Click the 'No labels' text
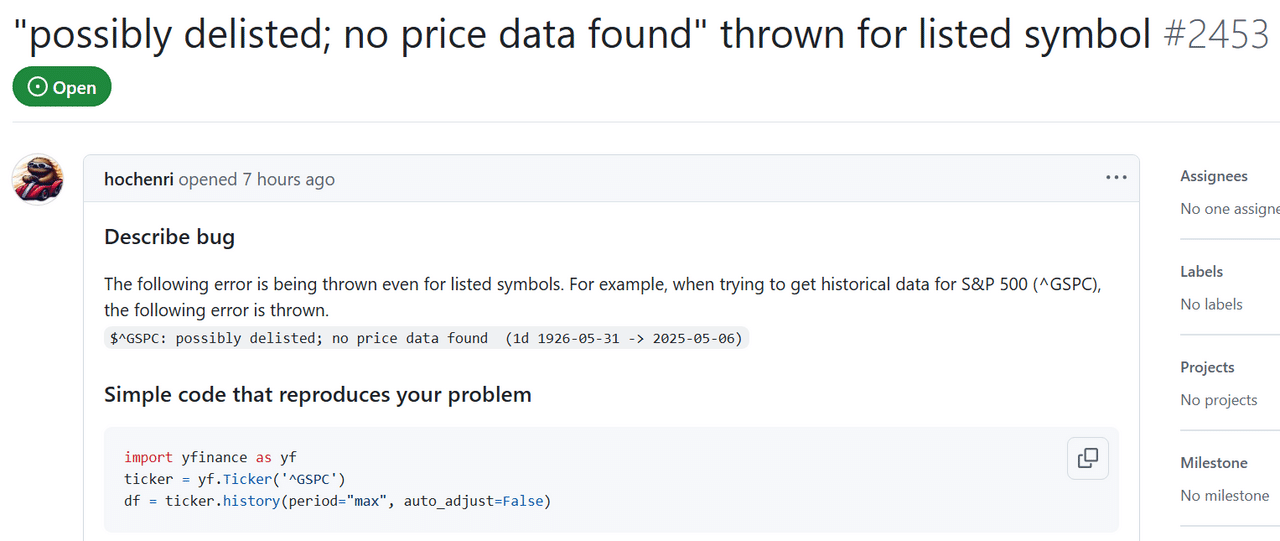This screenshot has height=541, width=1280. pyautogui.click(x=1211, y=304)
